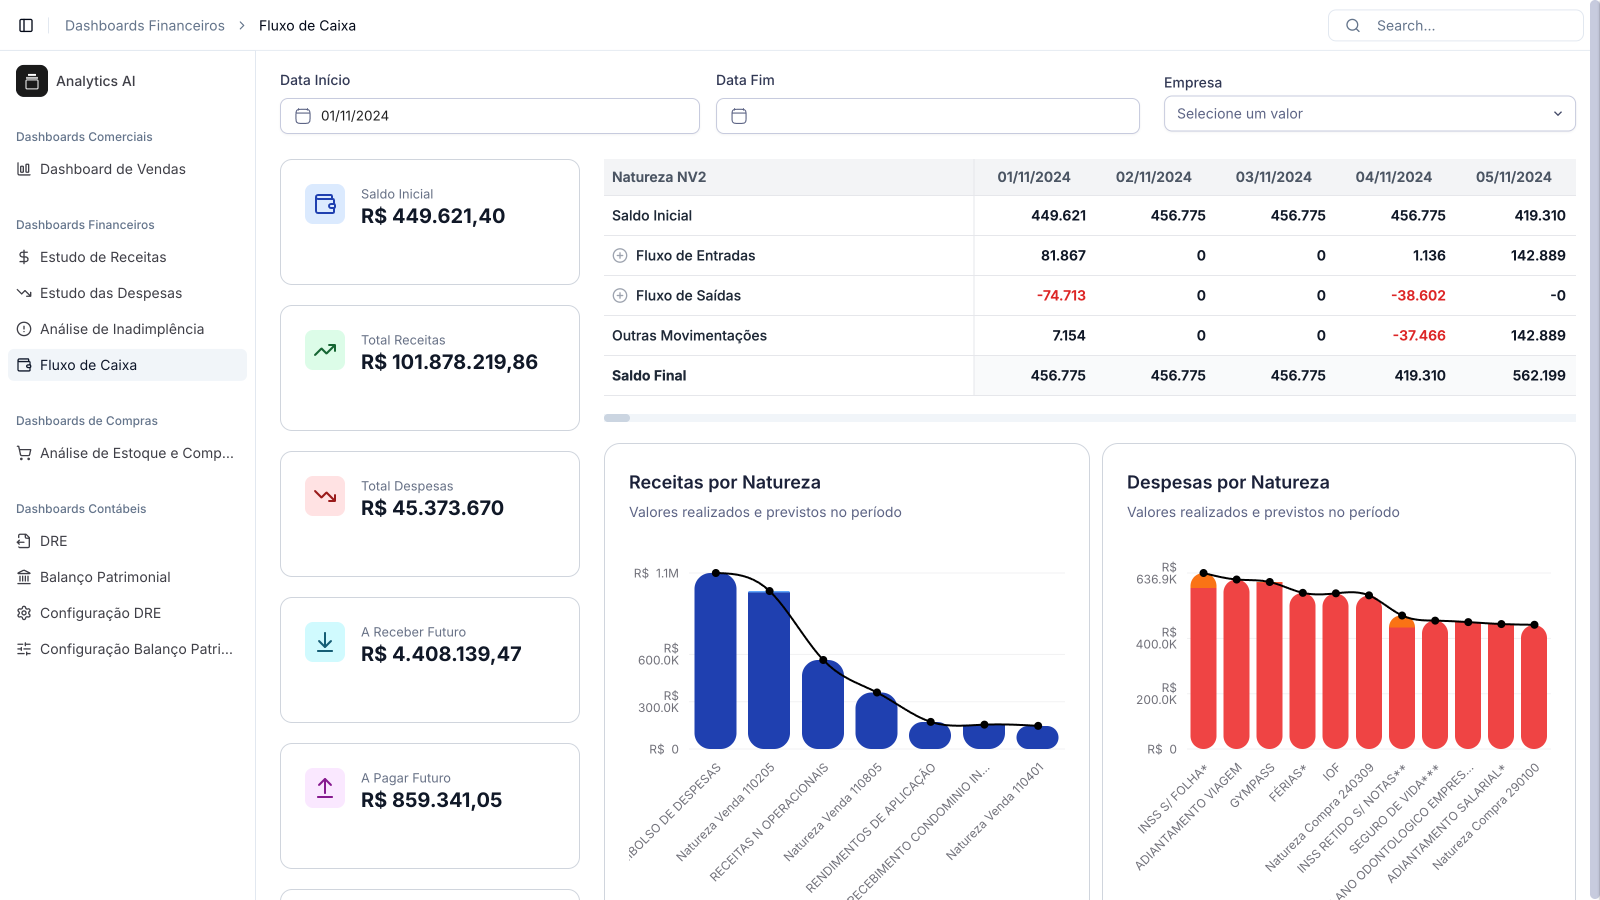Click the Total Receitas trending-up icon

(325, 350)
